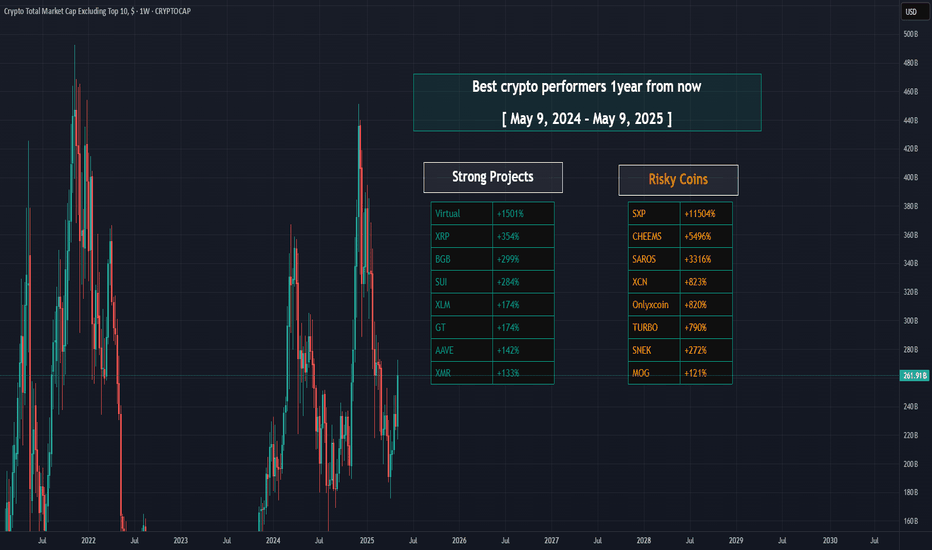Image resolution: width=932 pixels, height=550 pixels.
Task: Click the 'TURBO' table cell
Action: pos(654,328)
